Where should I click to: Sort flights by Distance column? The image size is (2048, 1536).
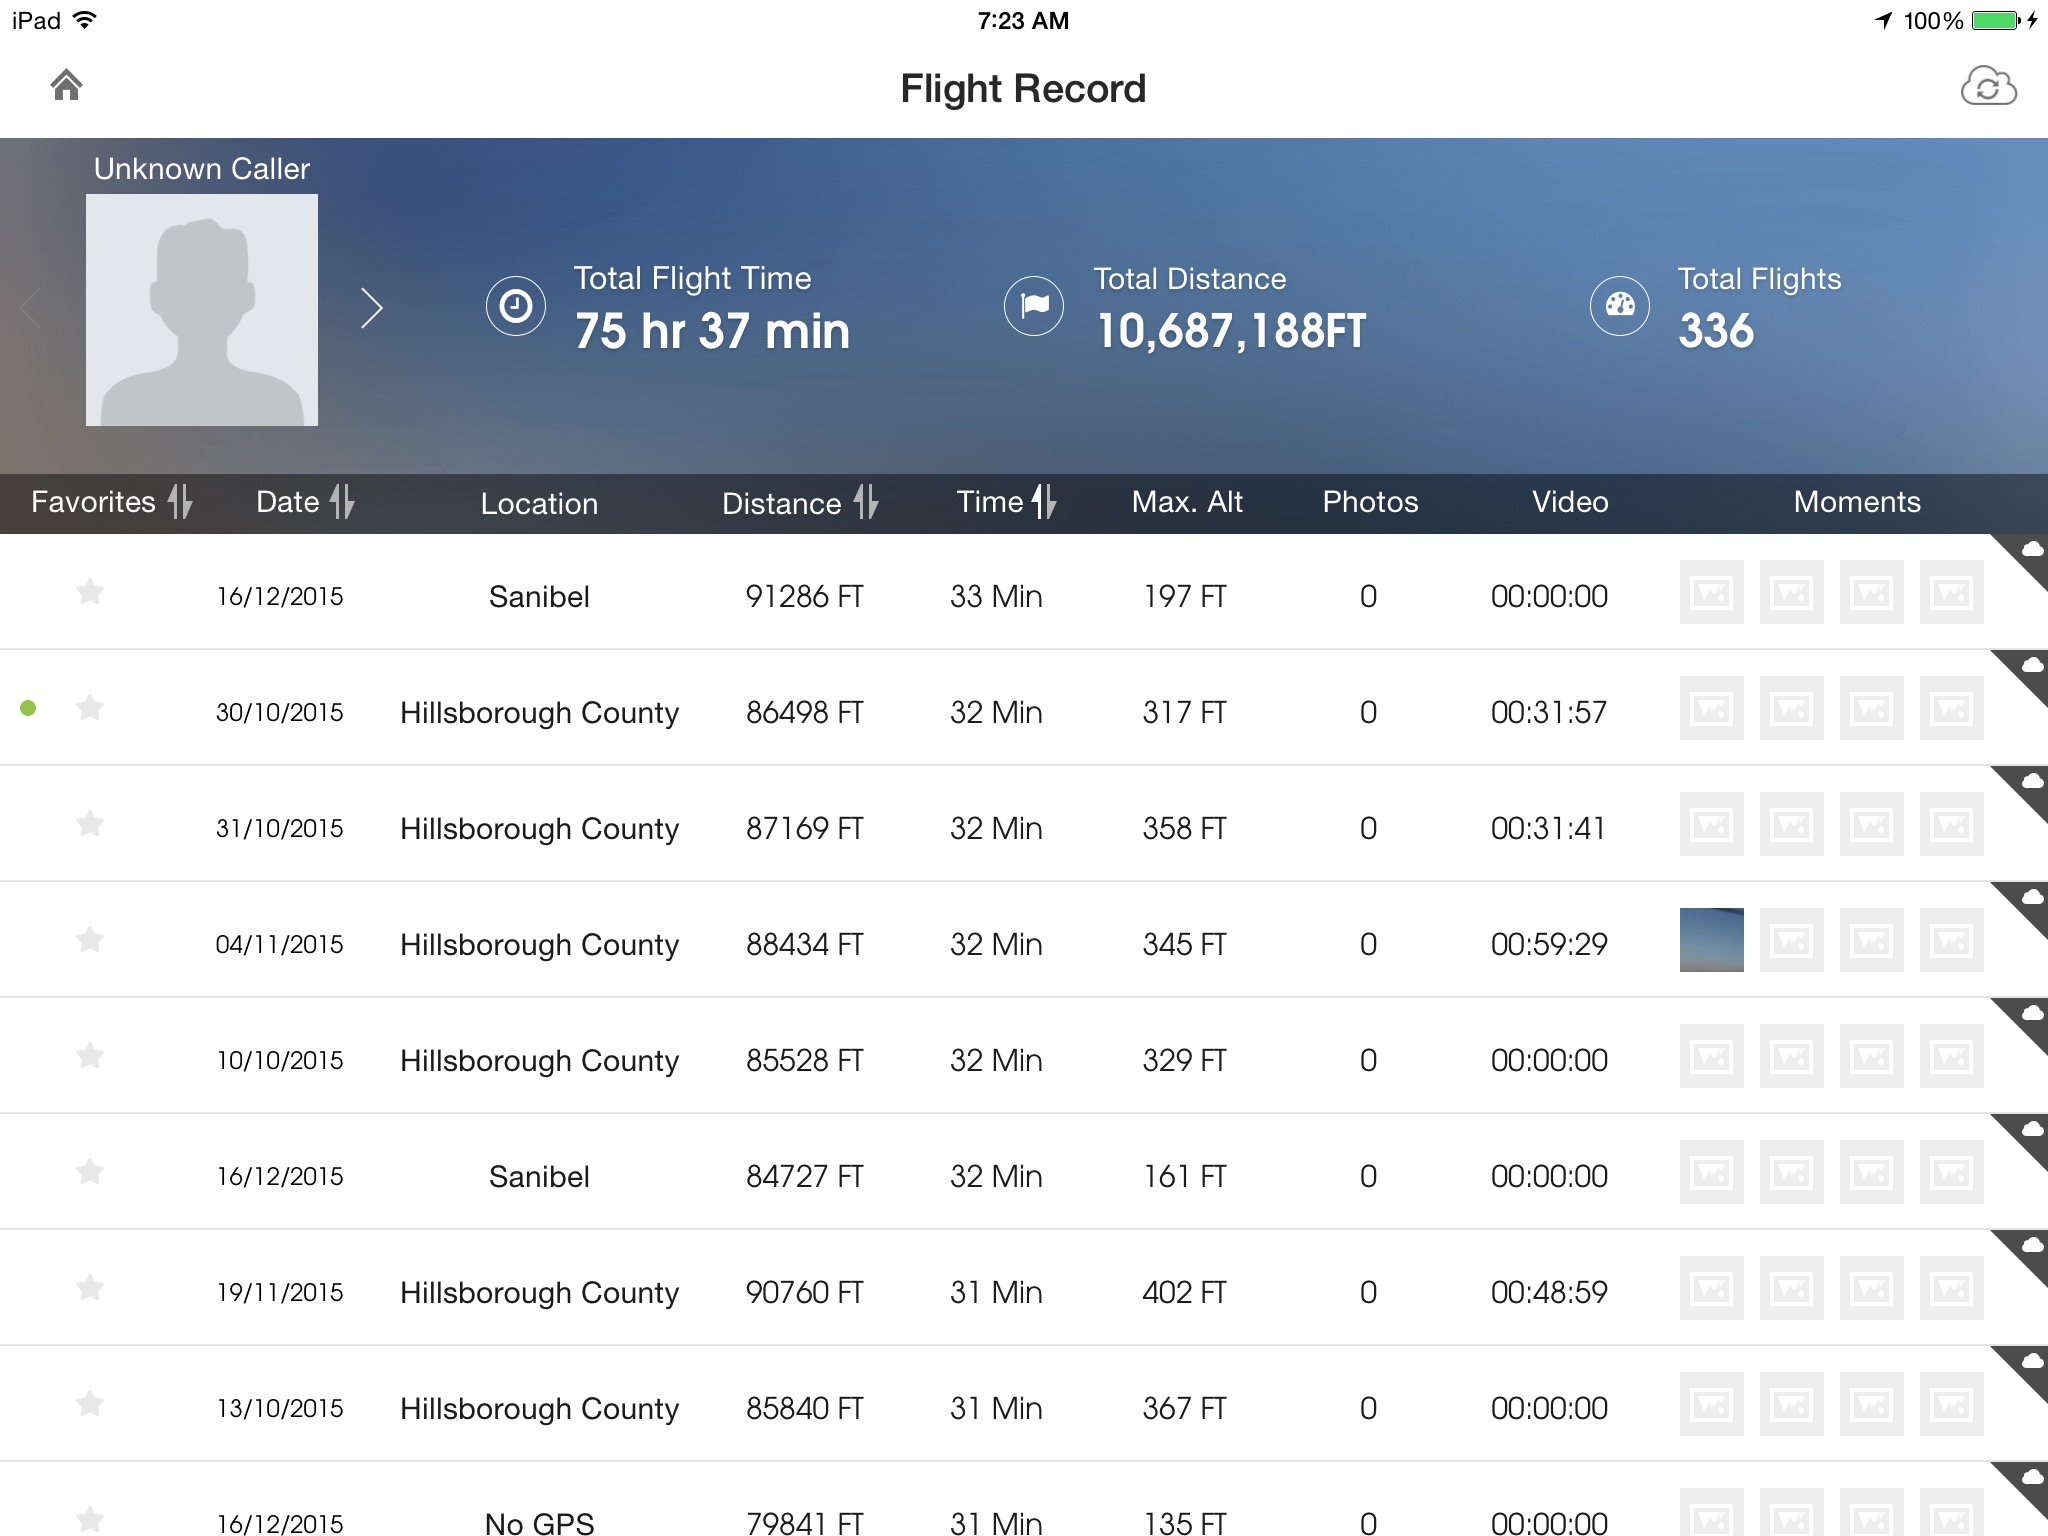click(800, 502)
